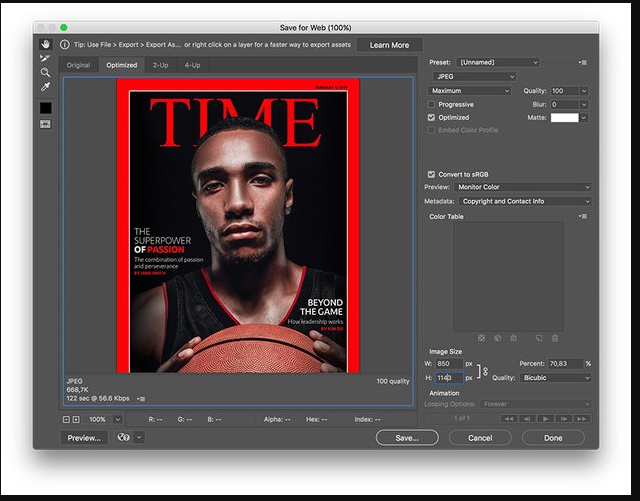The image size is (640, 501).
Task: Open the download speed preview menu icon
Action: pos(141,399)
